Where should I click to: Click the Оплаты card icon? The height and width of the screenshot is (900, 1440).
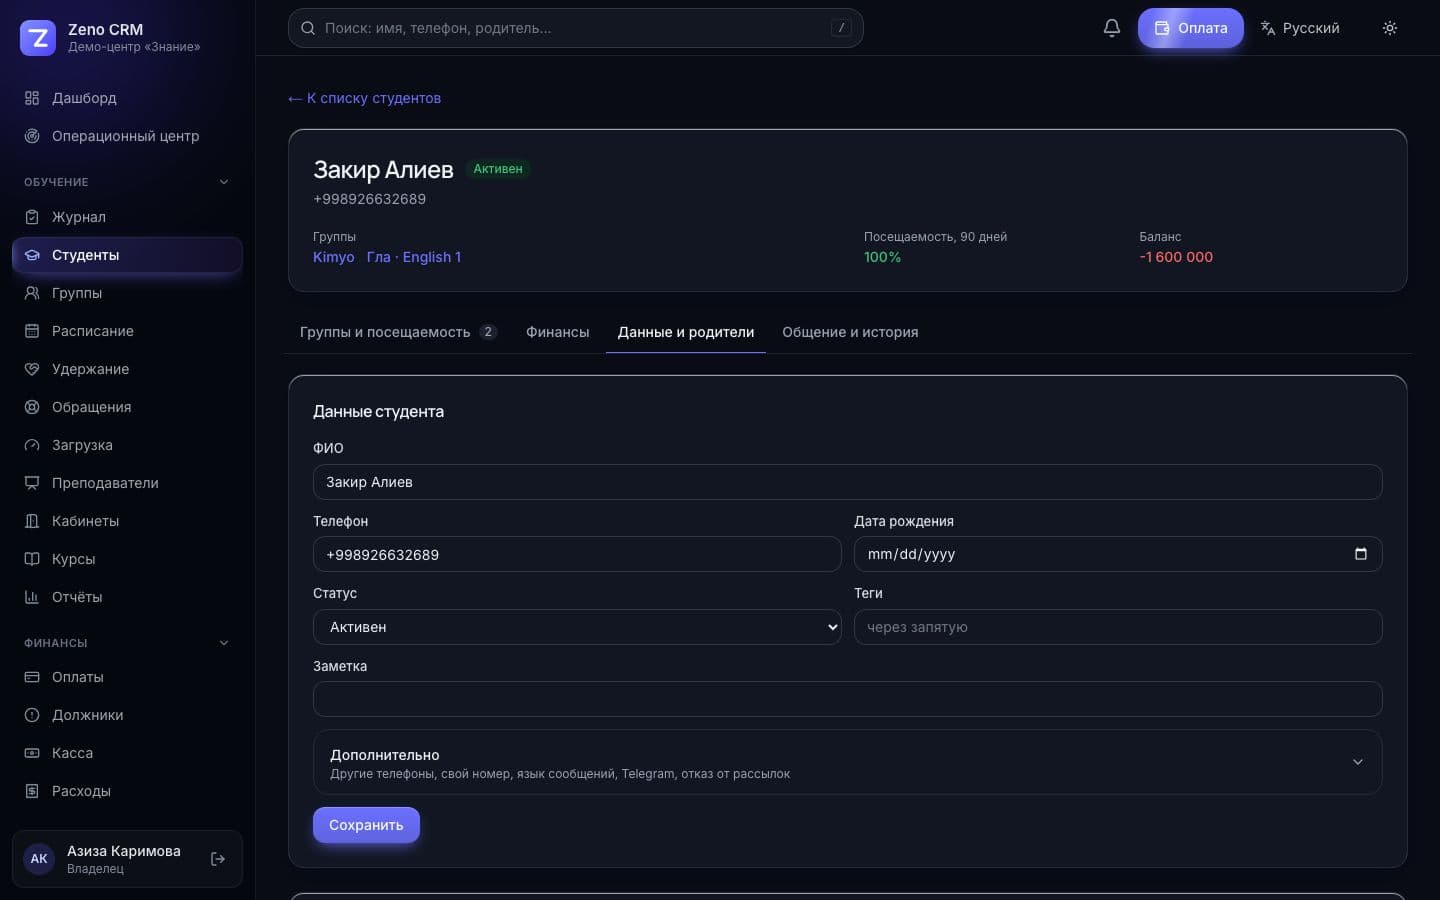[32, 677]
